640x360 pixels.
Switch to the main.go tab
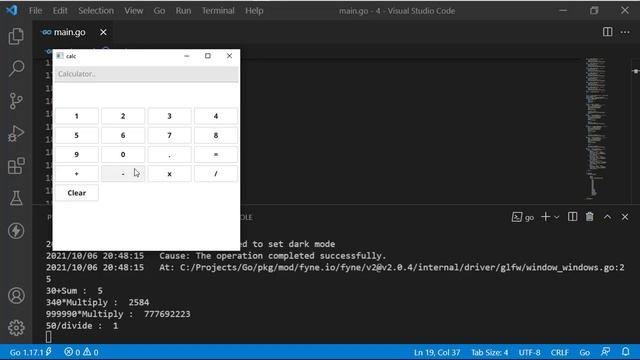[x=69, y=32]
